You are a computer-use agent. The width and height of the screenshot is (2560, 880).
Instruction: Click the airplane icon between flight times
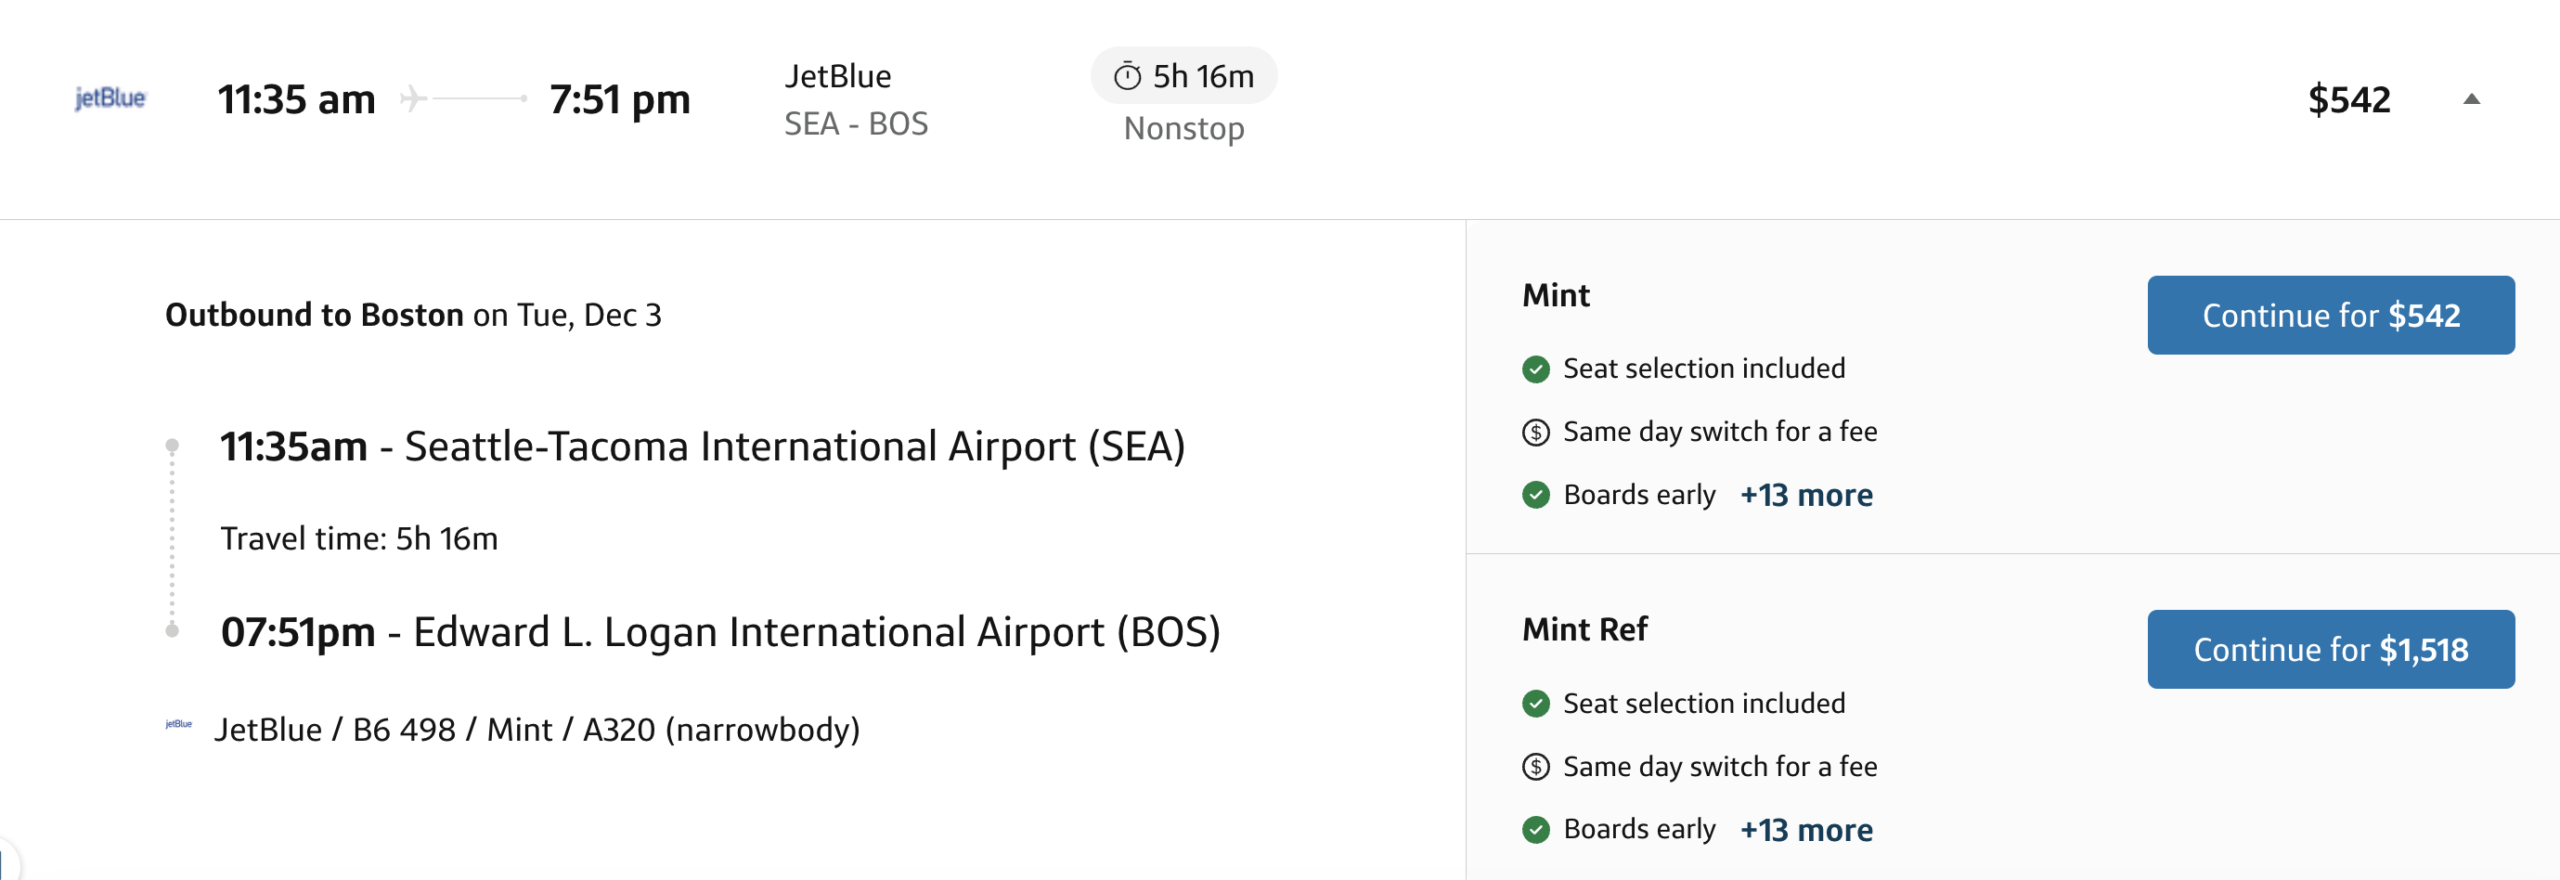click(410, 99)
